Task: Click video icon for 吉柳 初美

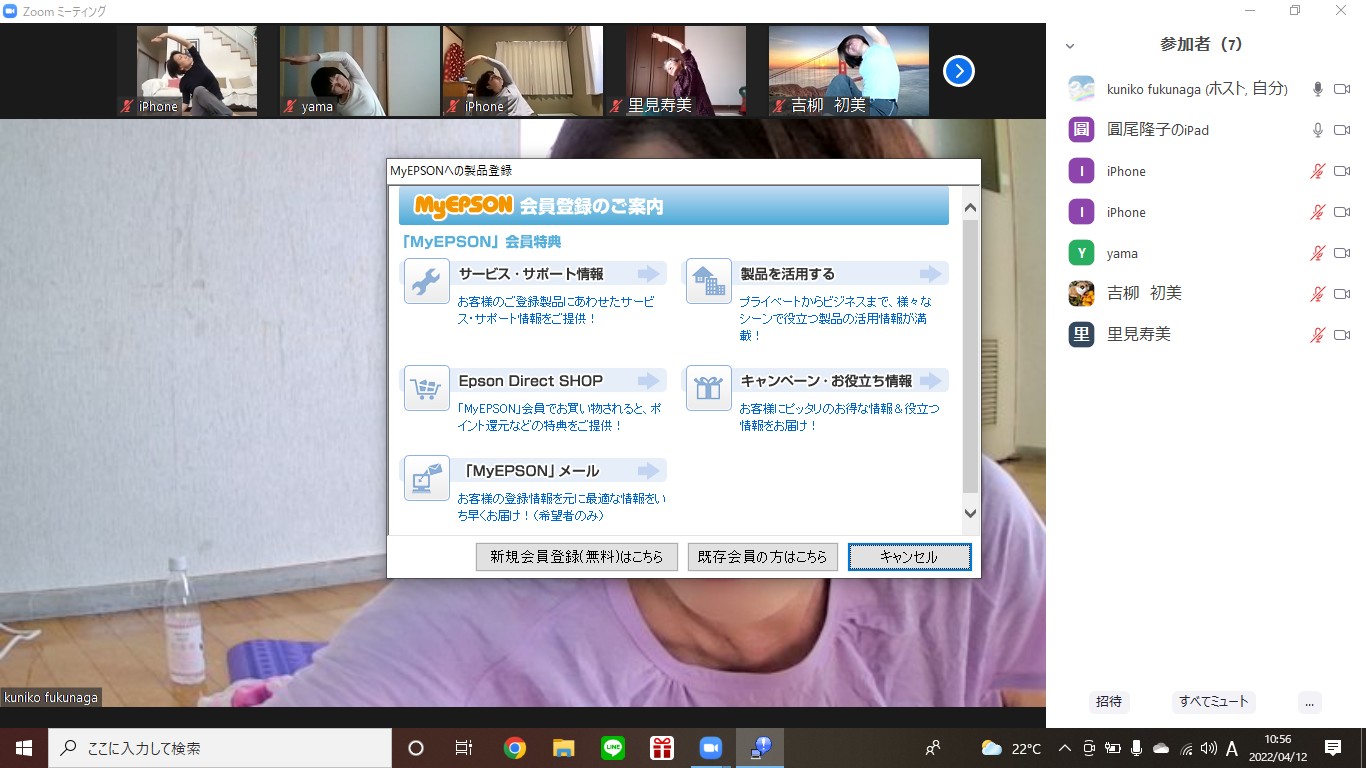Action: click(x=1342, y=294)
